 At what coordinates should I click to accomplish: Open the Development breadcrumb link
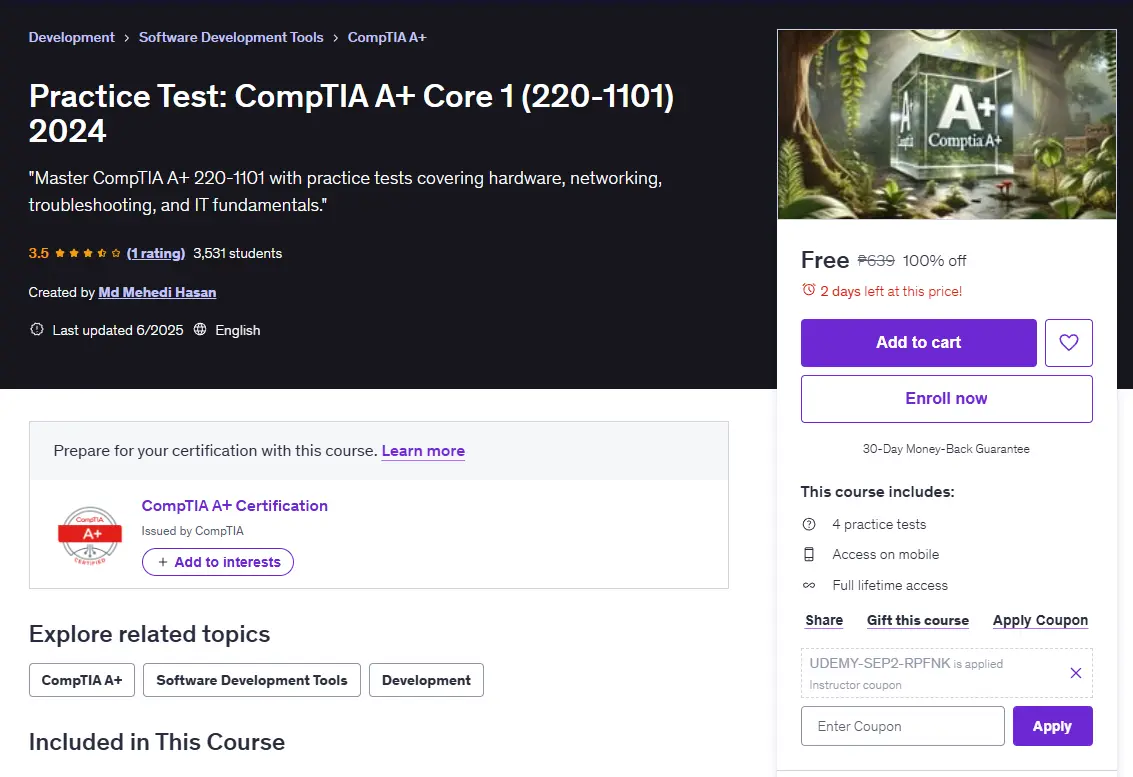(x=72, y=37)
